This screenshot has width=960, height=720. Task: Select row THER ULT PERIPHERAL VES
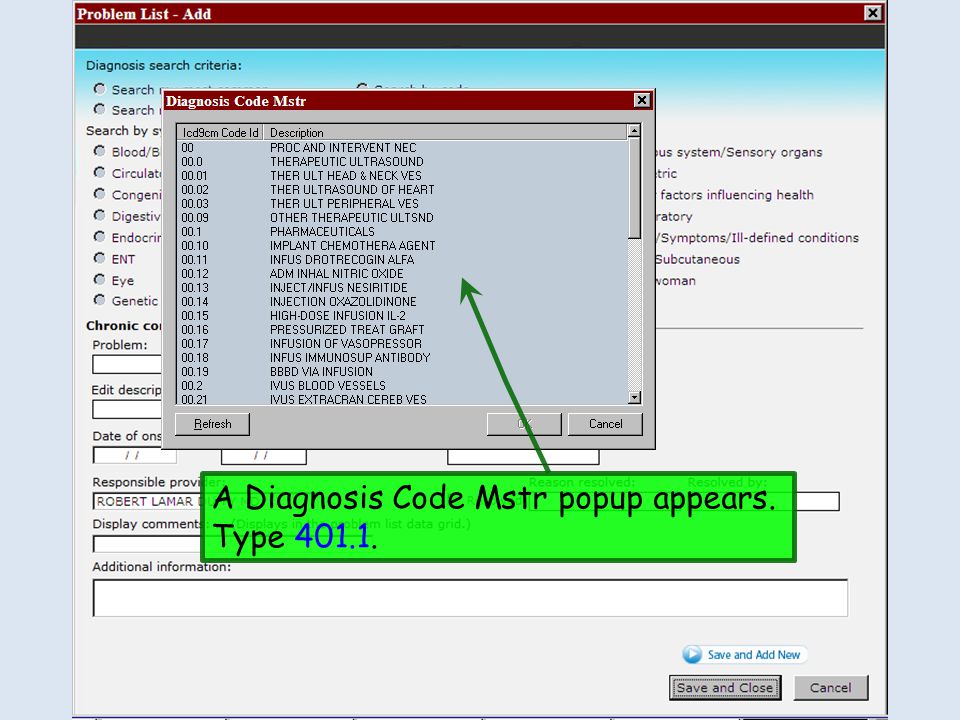tap(402, 204)
